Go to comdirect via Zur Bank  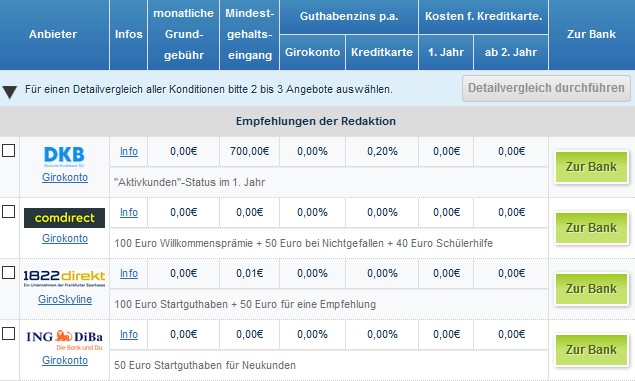(591, 228)
